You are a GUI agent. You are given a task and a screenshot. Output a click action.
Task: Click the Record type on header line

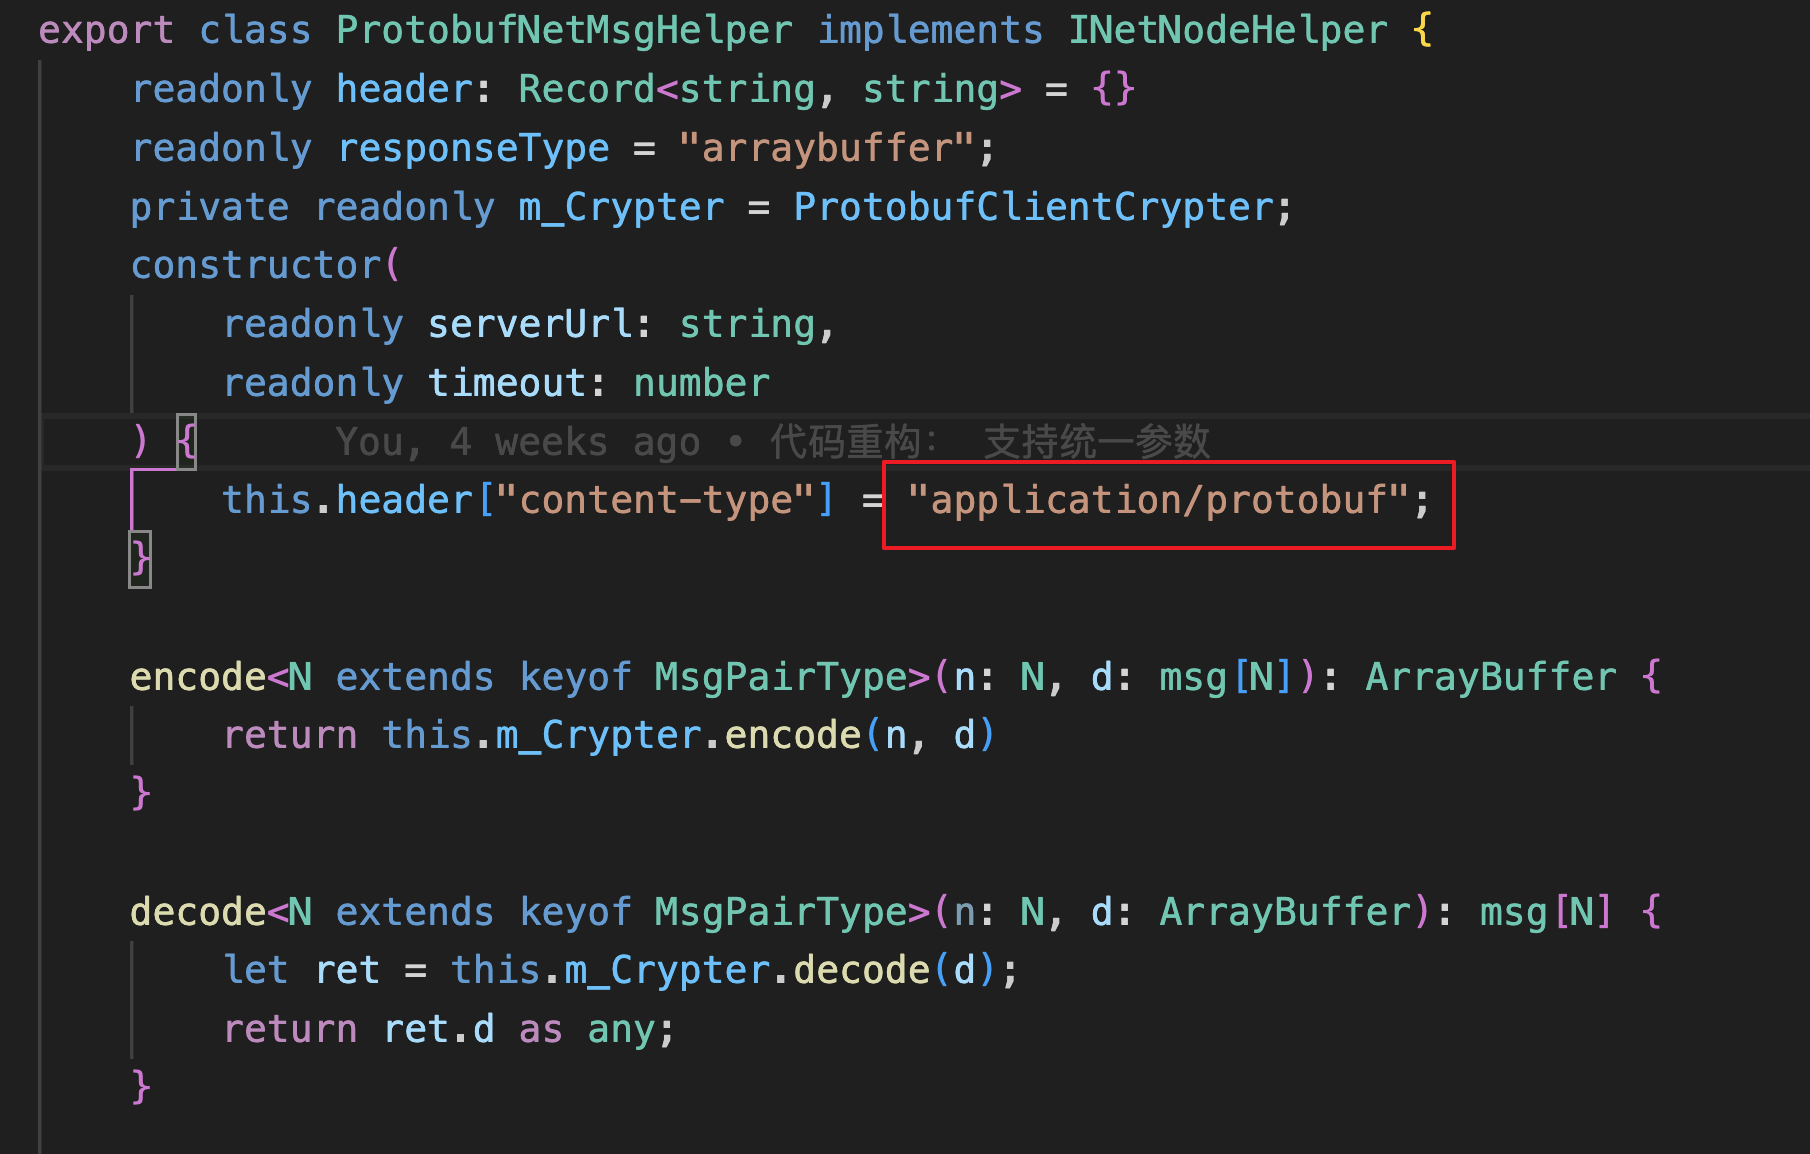pos(586,89)
